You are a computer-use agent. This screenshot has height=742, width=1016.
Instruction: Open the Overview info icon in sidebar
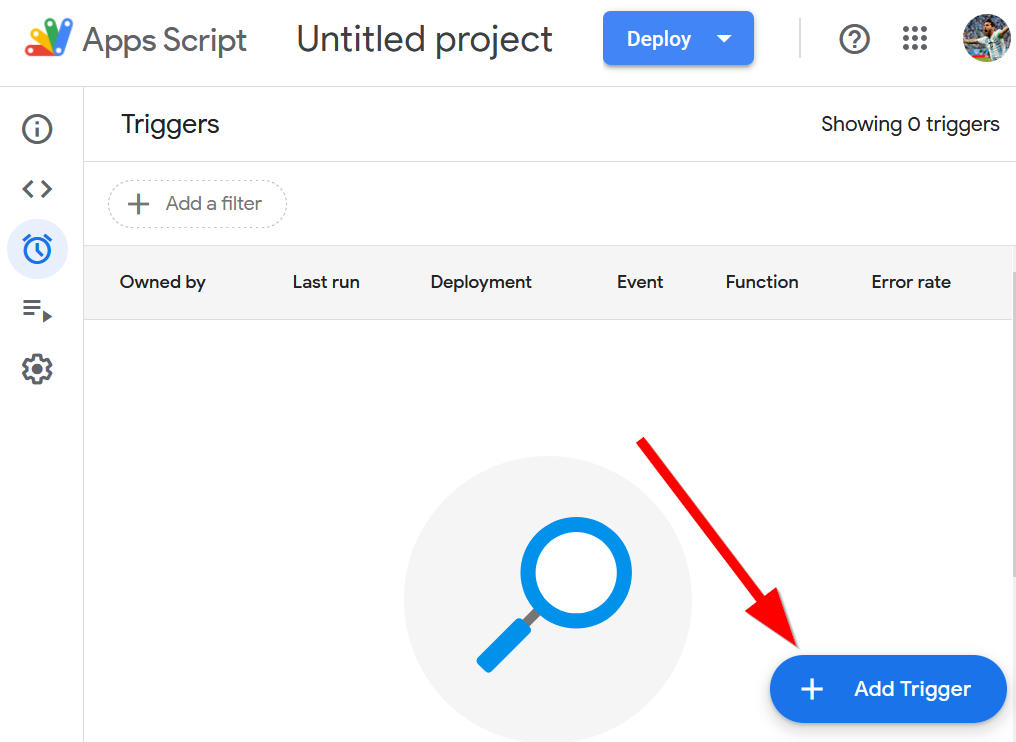point(37,129)
